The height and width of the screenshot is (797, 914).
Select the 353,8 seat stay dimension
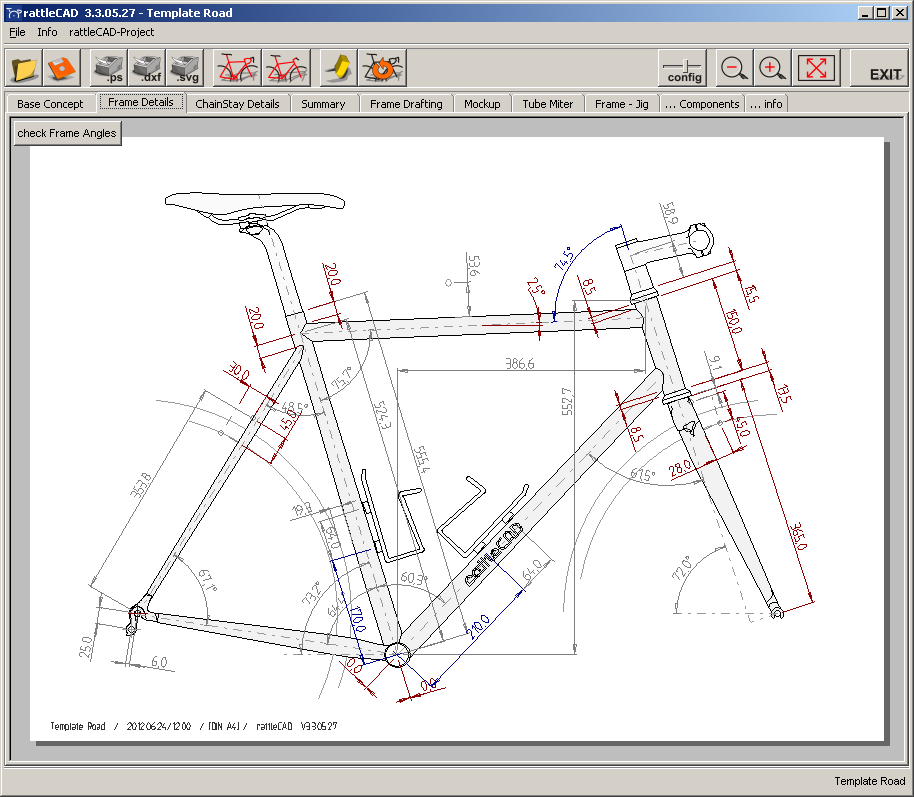[140, 485]
